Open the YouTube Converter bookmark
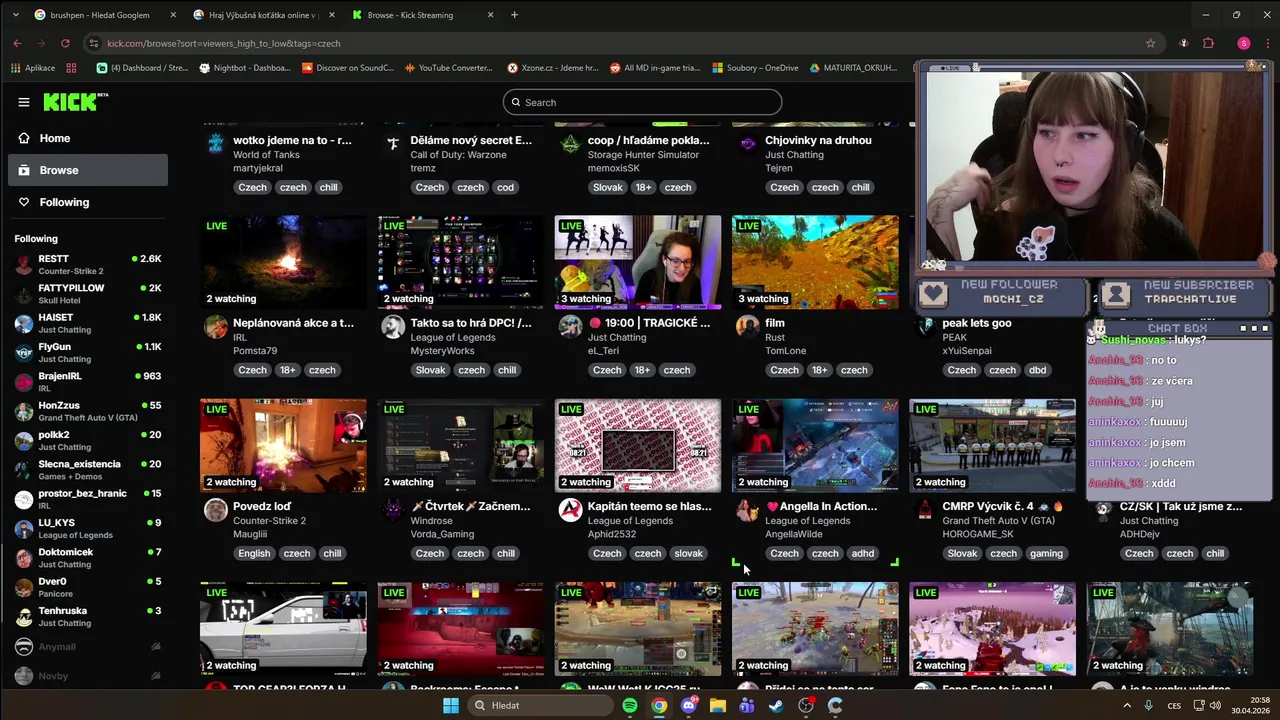1280x720 pixels. 448,68
